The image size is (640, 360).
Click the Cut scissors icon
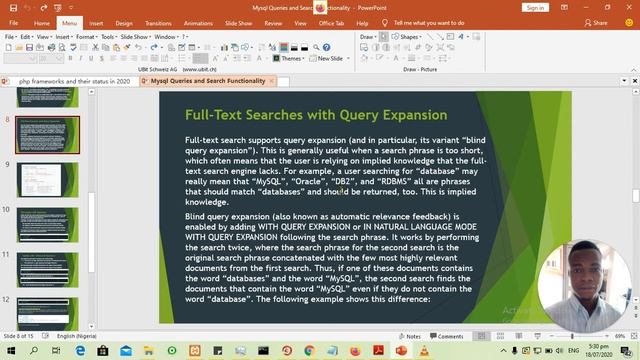pyautogui.click(x=95, y=47)
